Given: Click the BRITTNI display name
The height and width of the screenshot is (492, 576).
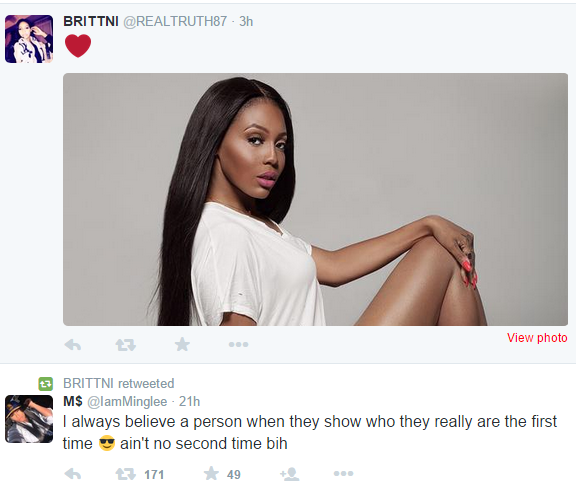Looking at the screenshot, I should click(x=91, y=21).
